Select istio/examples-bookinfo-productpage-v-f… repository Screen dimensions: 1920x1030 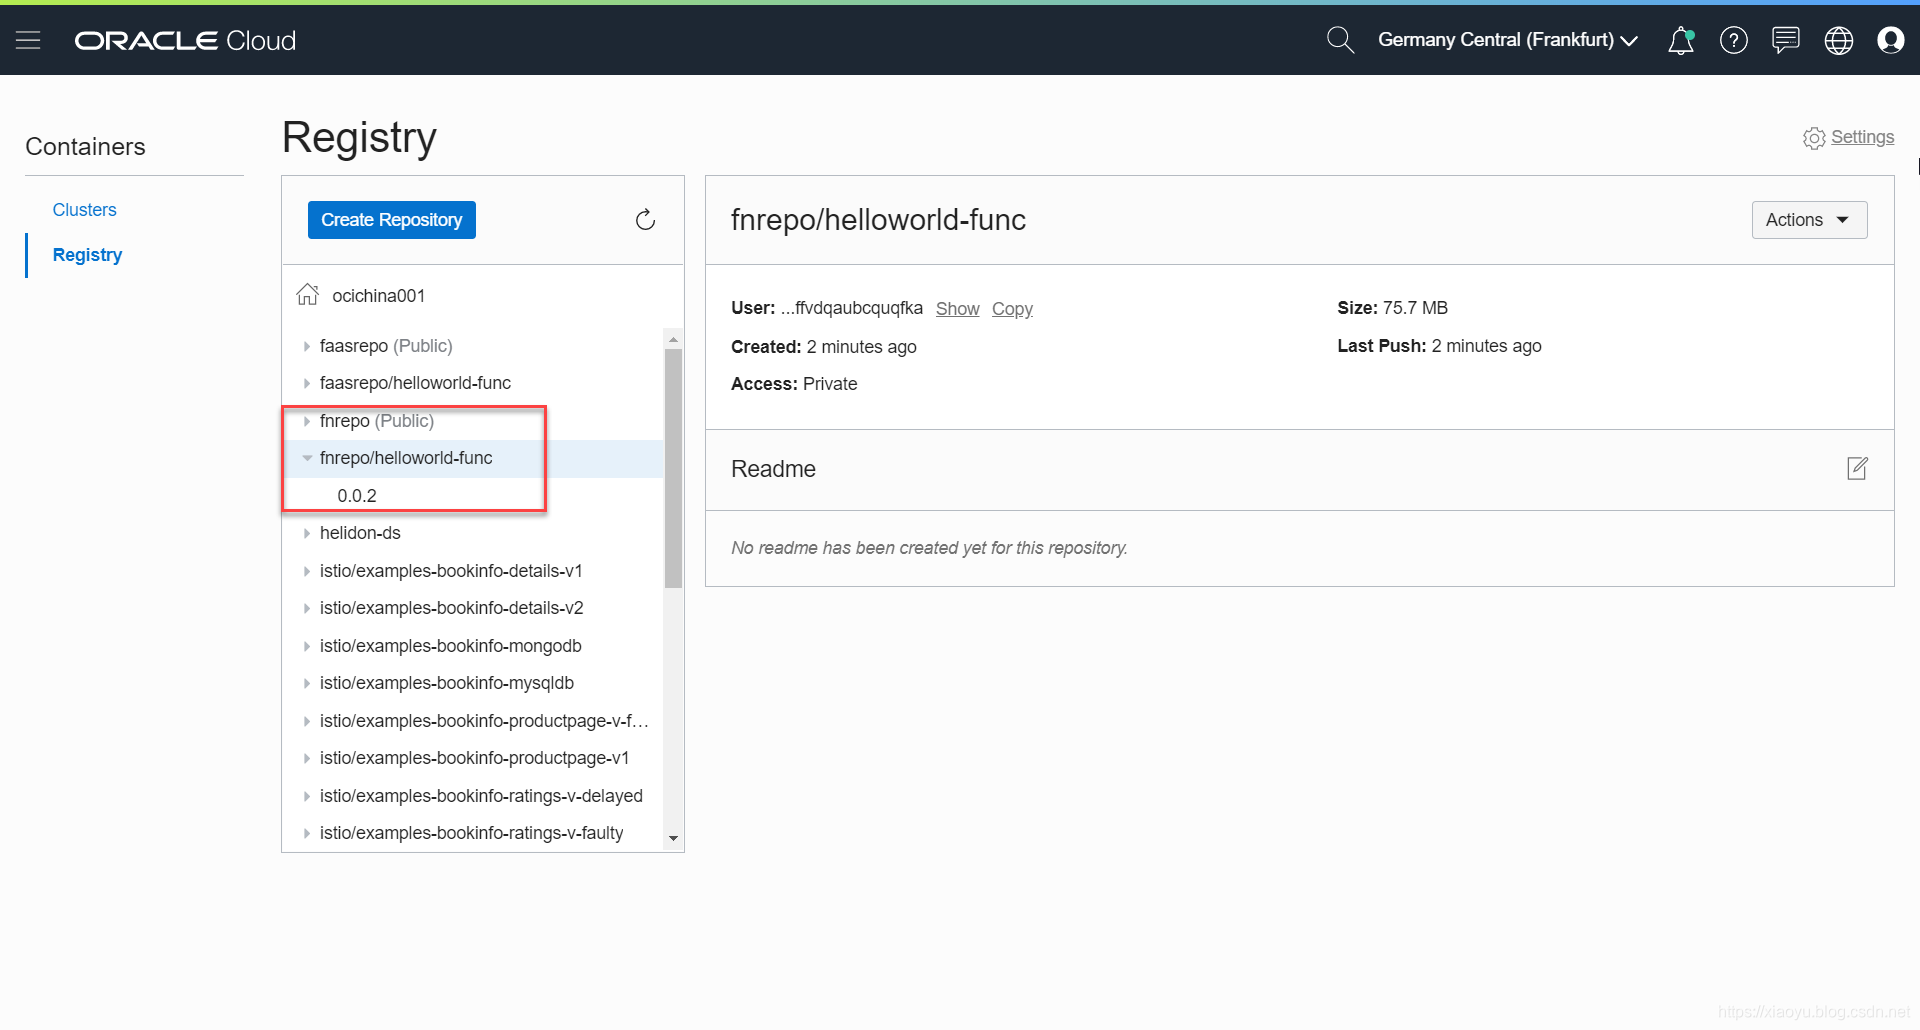(x=484, y=721)
